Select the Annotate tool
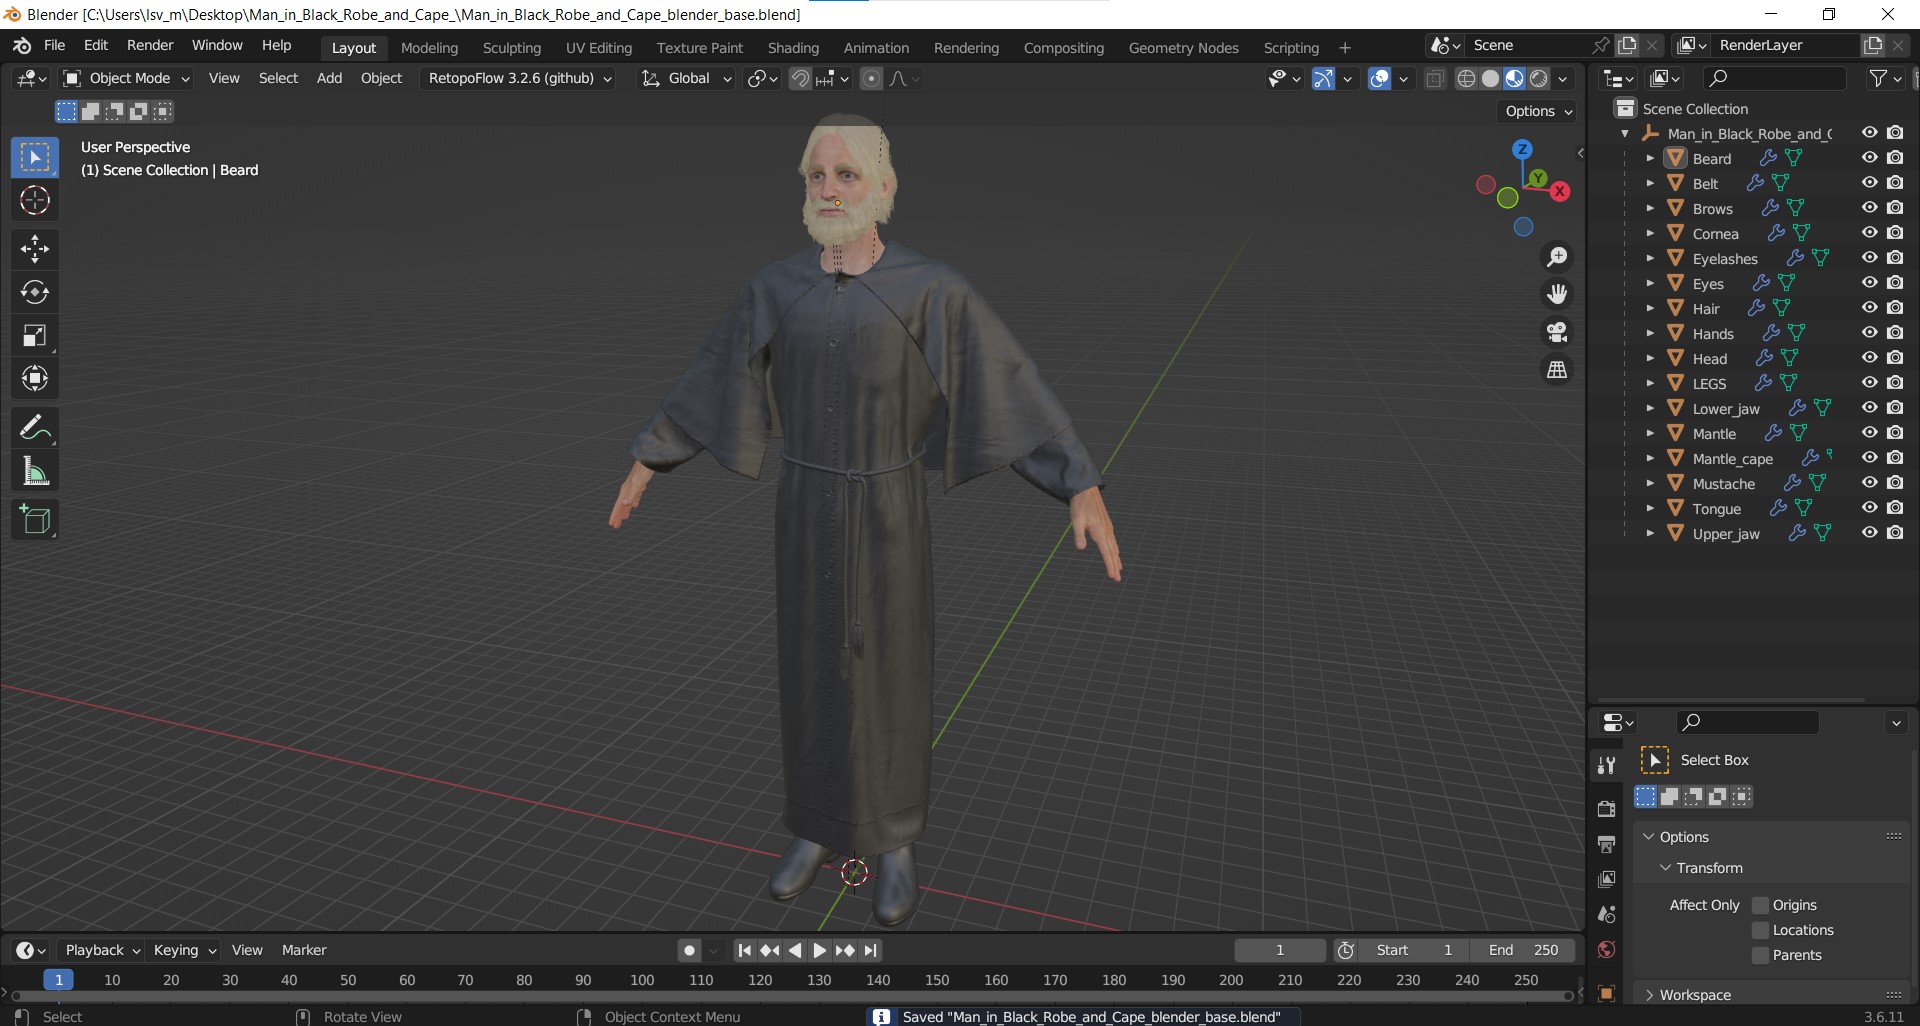Viewport: 1920px width, 1026px height. click(35, 428)
